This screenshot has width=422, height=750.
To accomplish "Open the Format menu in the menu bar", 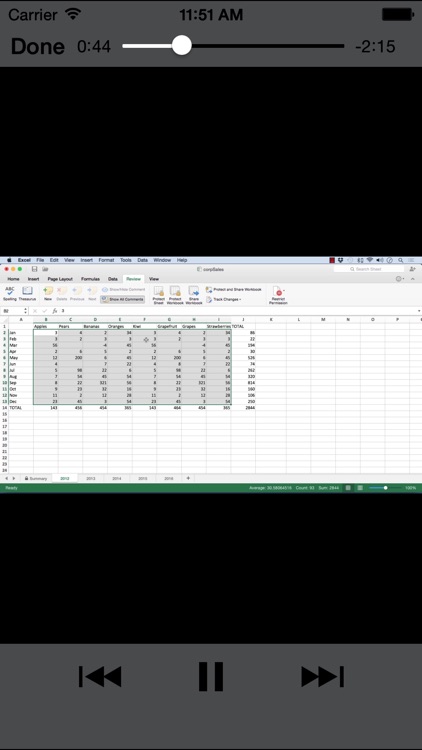I will (106, 260).
